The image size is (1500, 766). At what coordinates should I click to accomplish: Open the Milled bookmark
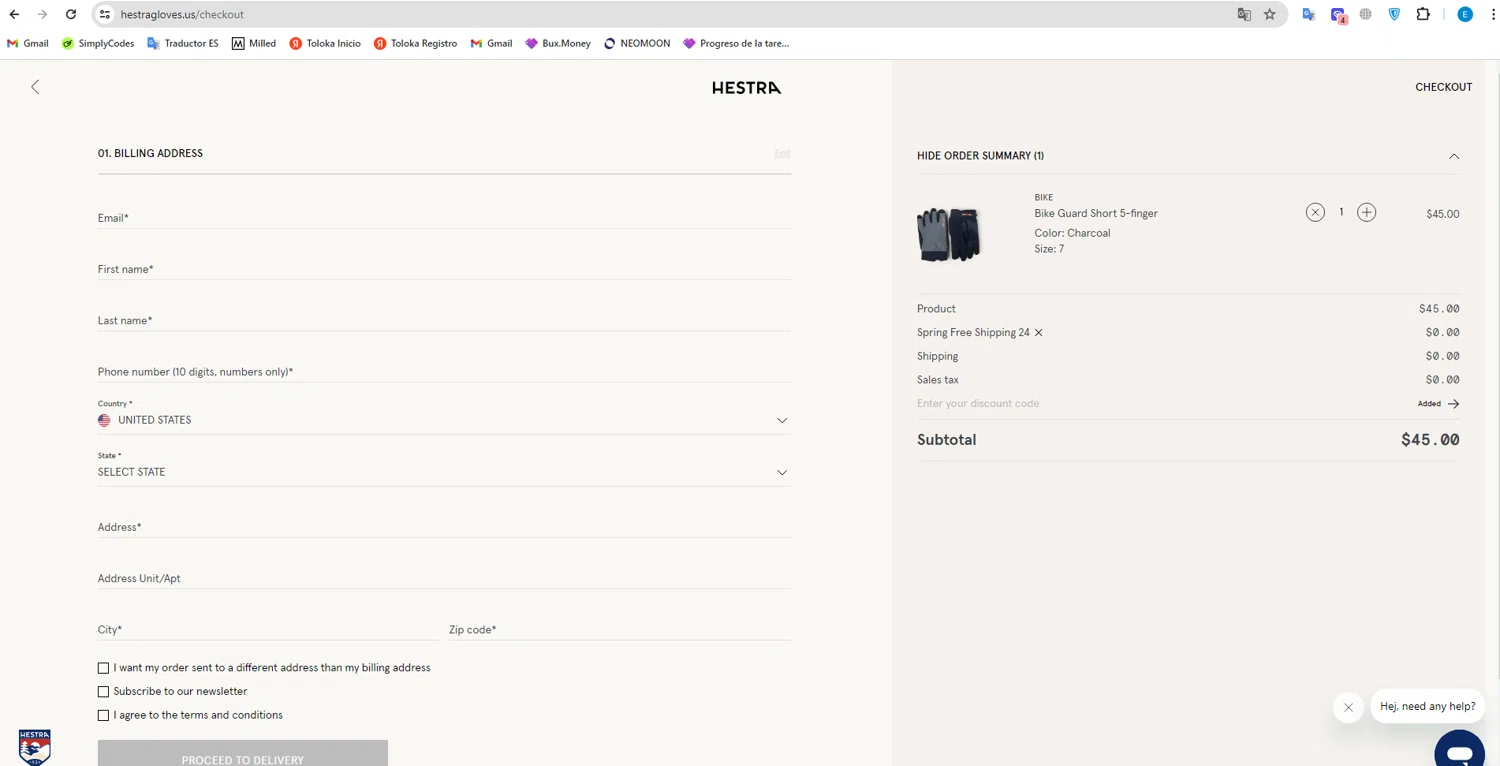point(254,43)
